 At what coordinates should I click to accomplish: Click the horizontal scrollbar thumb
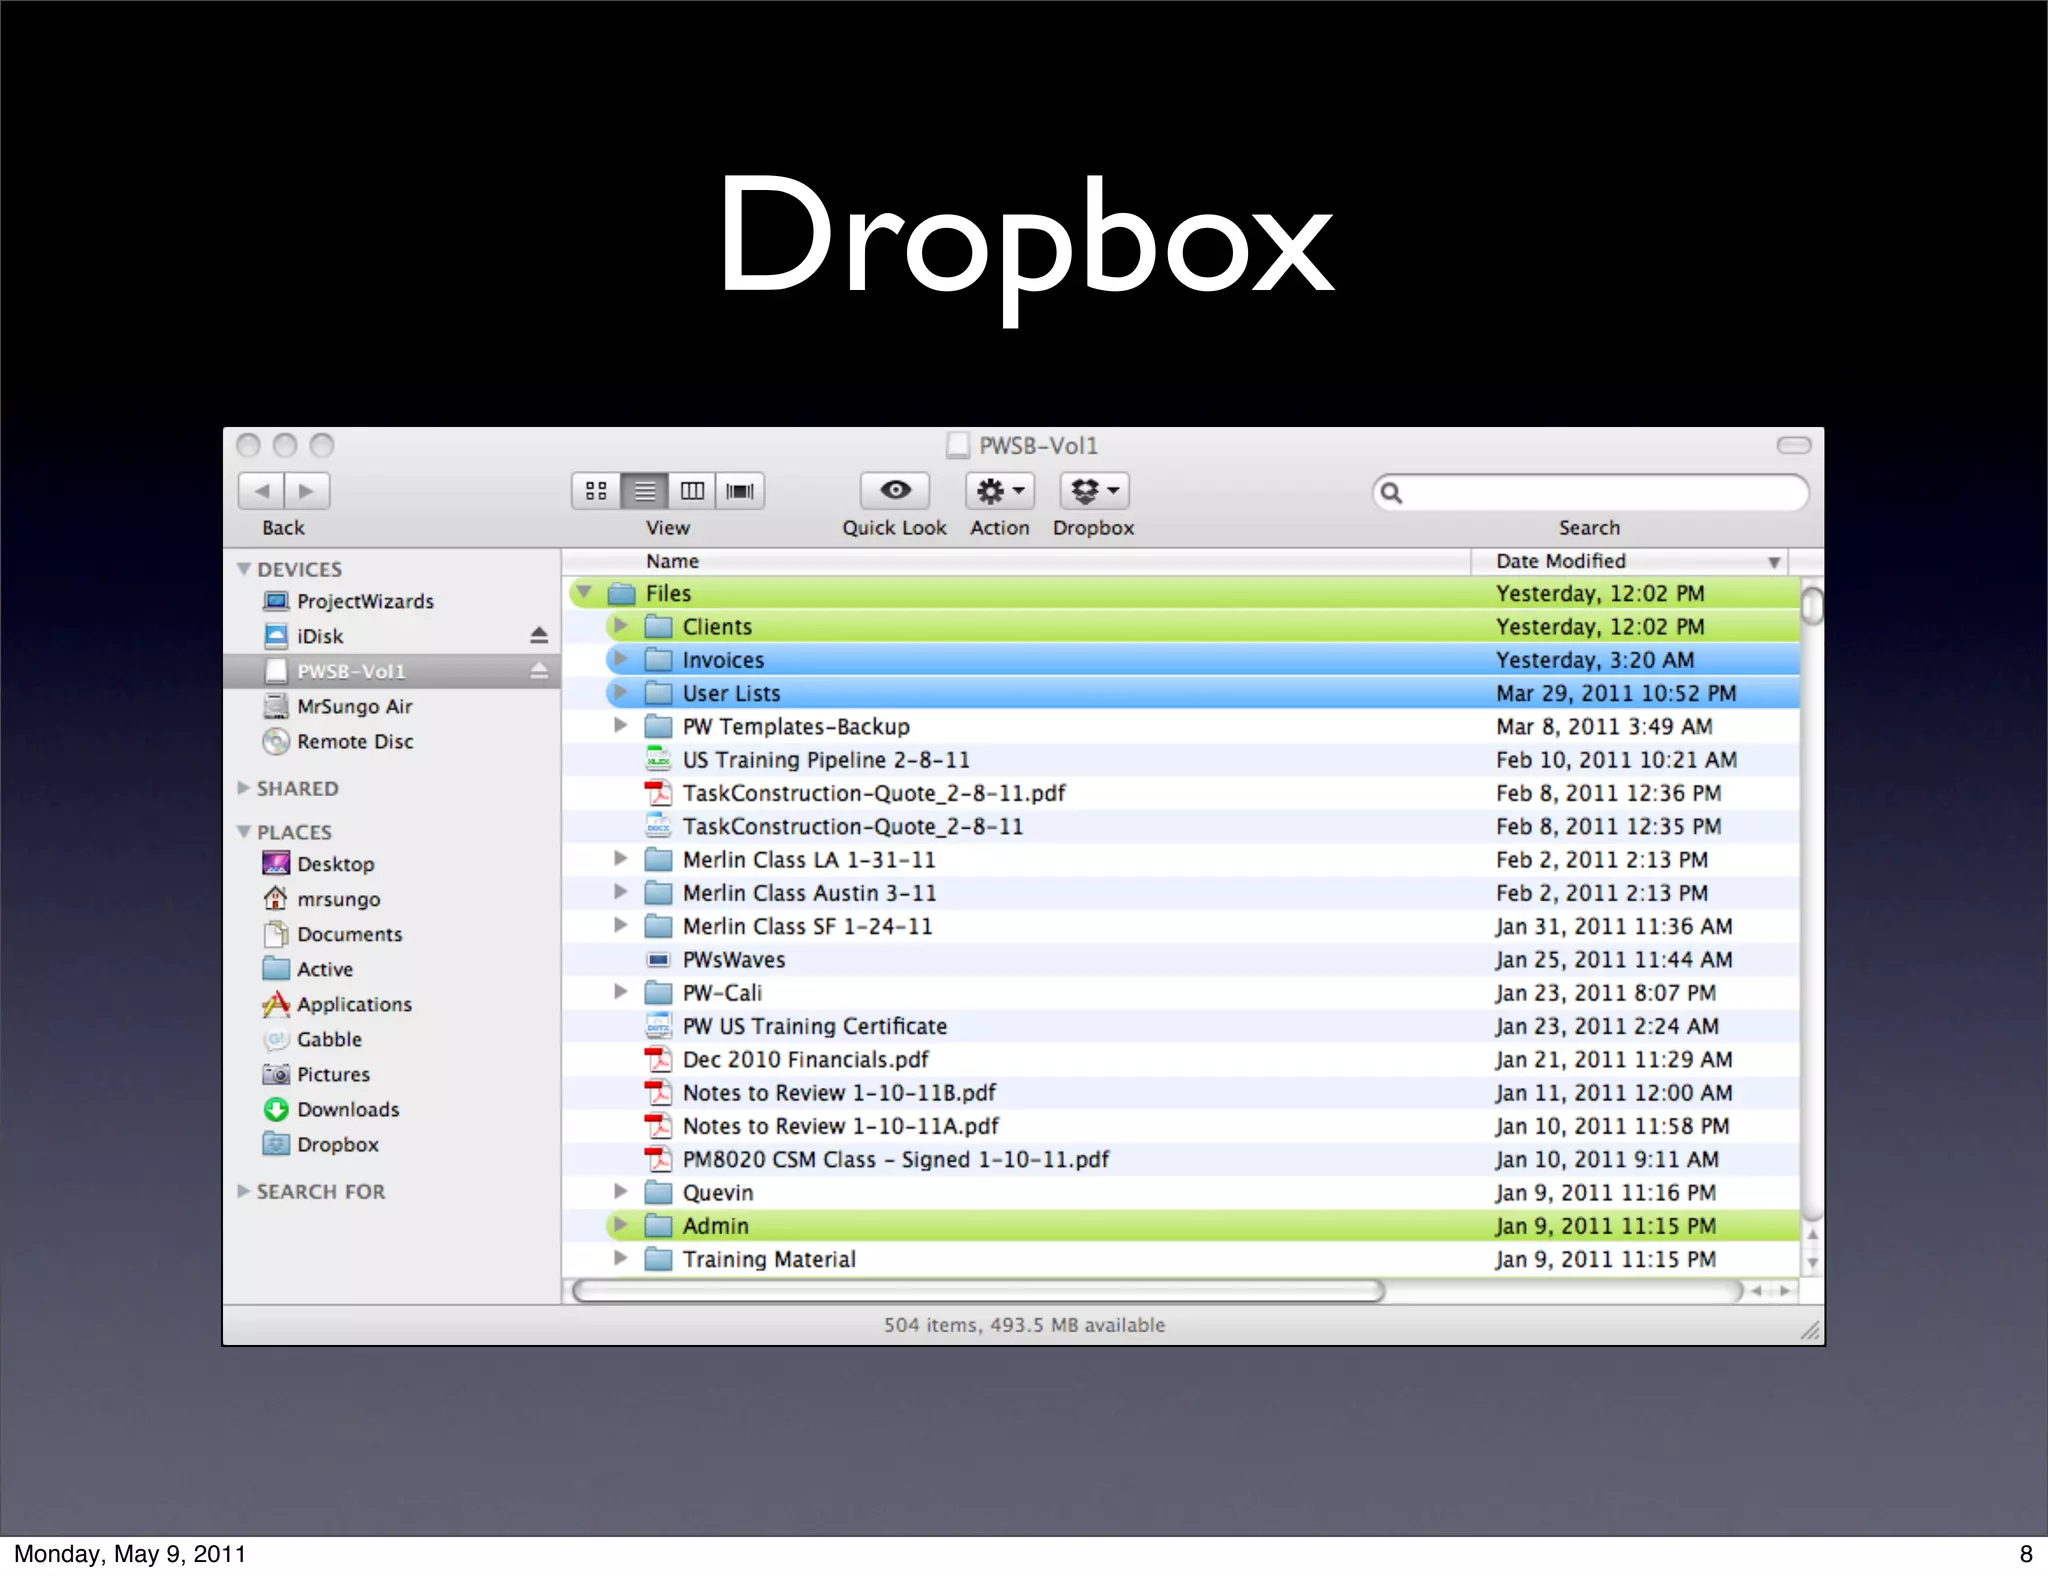[978, 1291]
